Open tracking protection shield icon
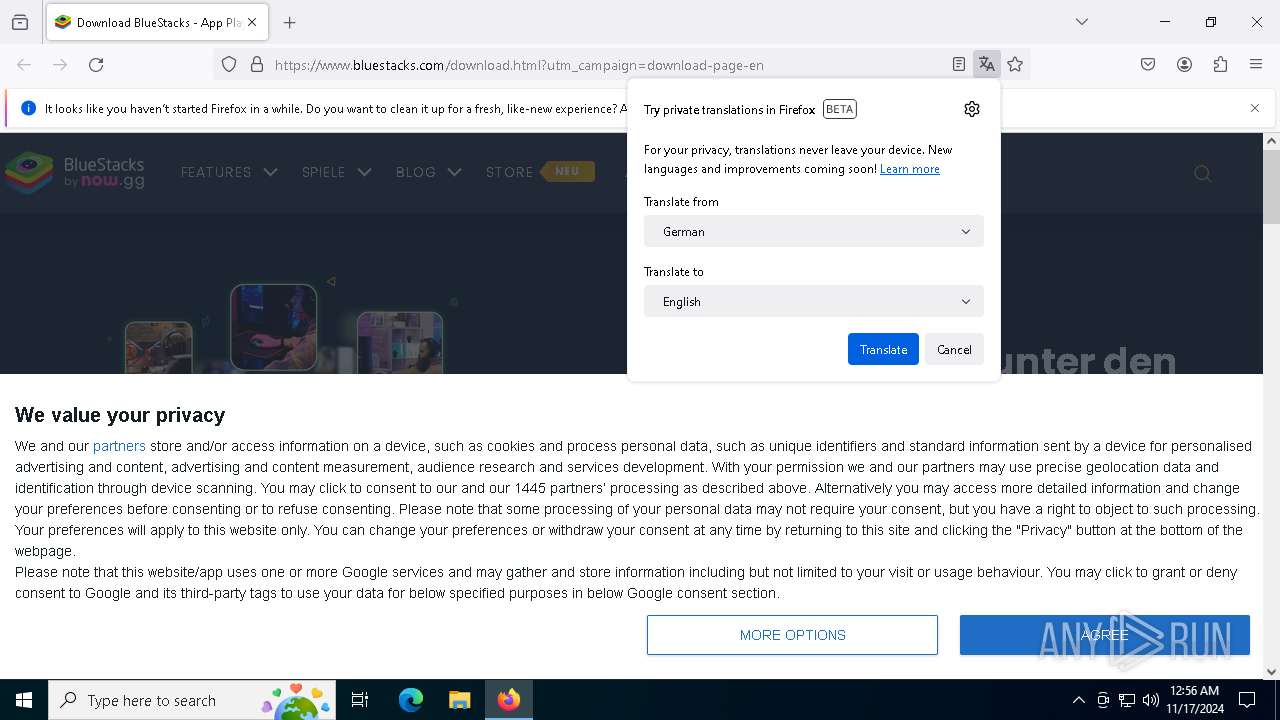1280x720 pixels. tap(229, 65)
